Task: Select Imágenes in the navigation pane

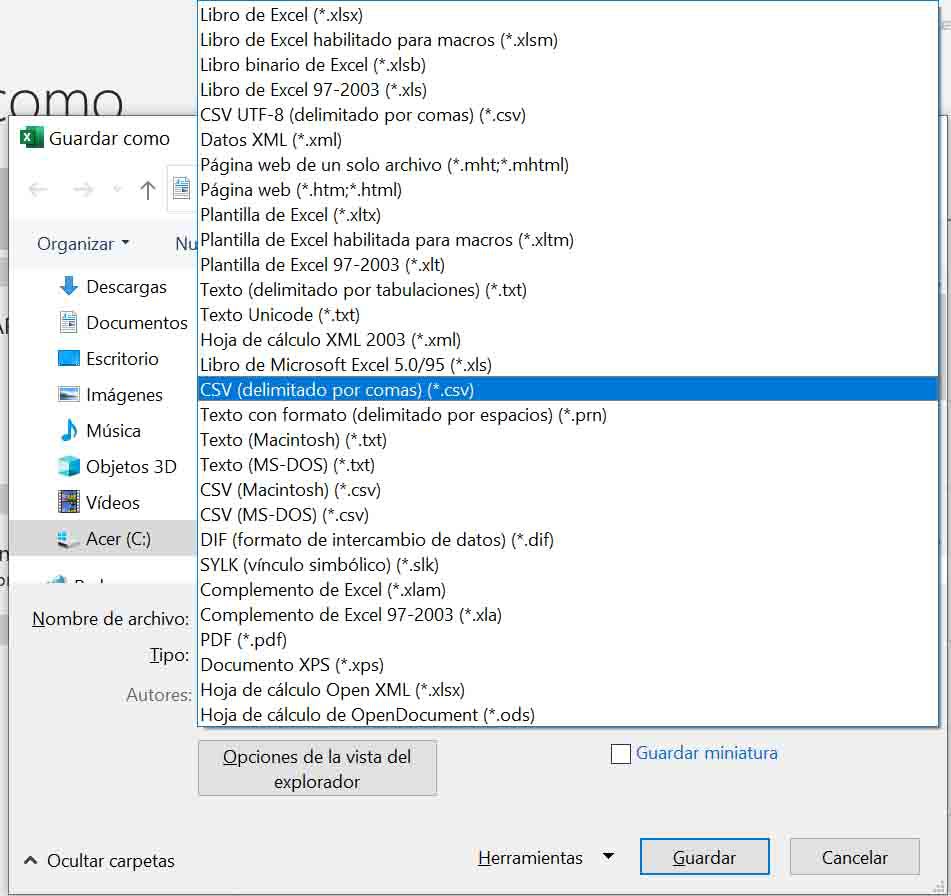Action: (x=124, y=394)
